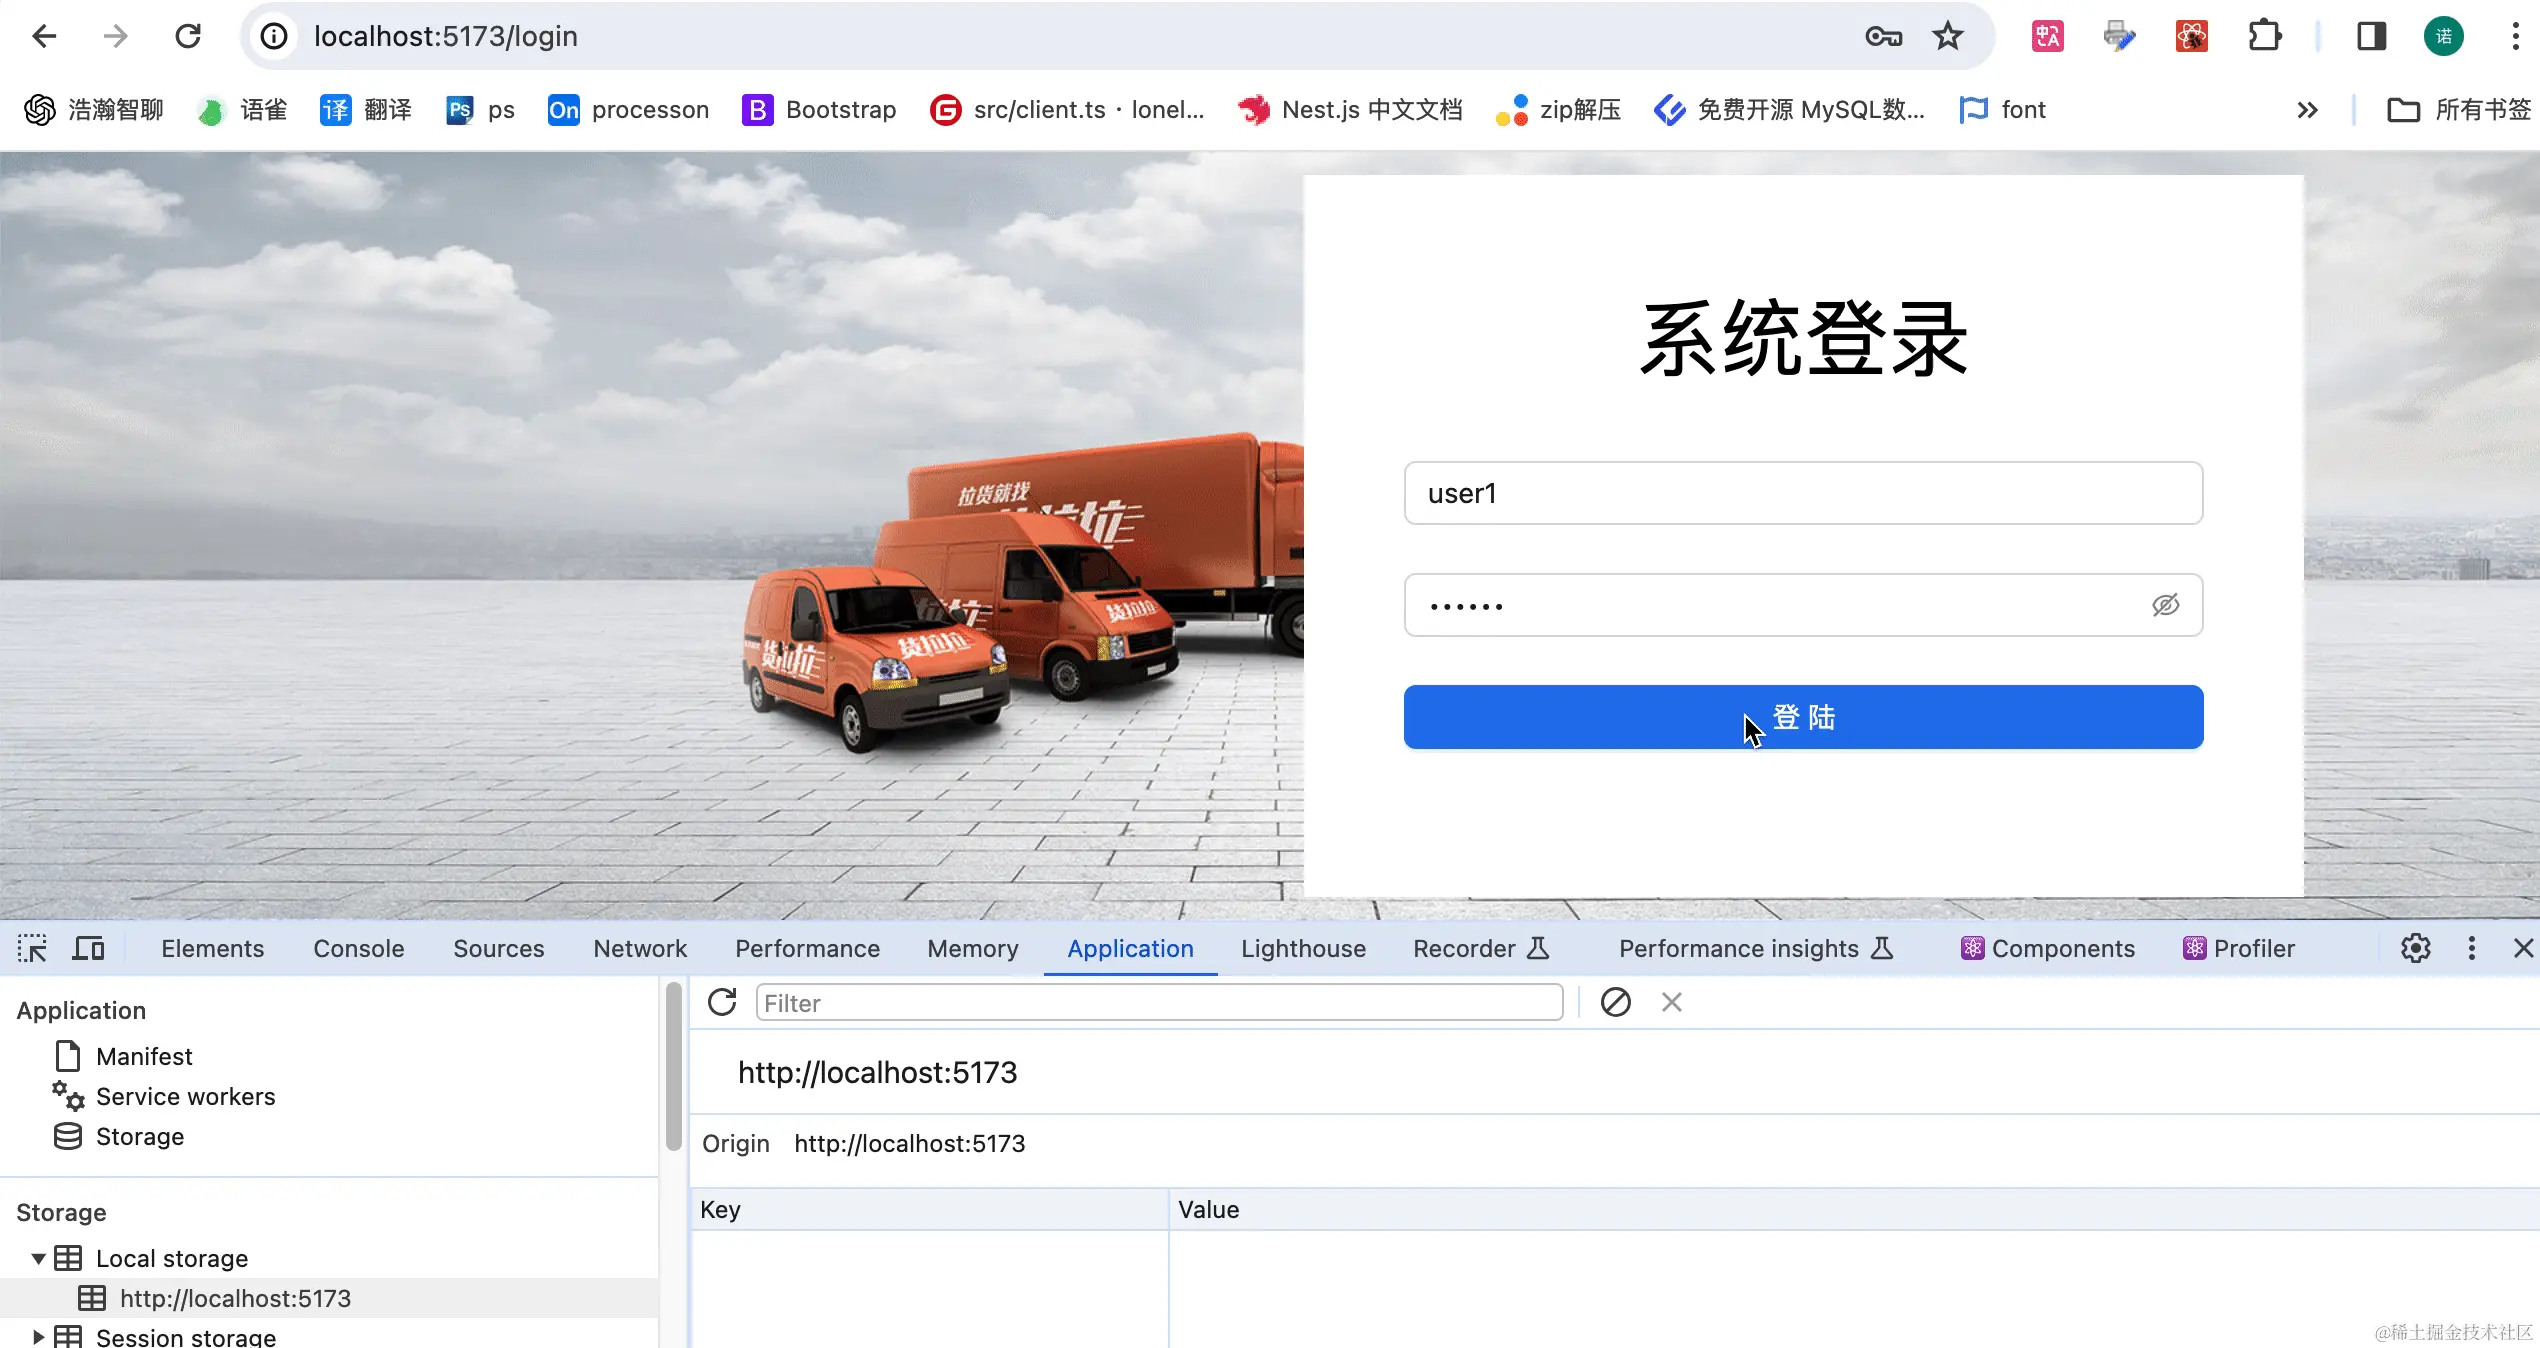Switch to the Network tab
Viewport: 2540px width, 1348px height.
click(639, 948)
